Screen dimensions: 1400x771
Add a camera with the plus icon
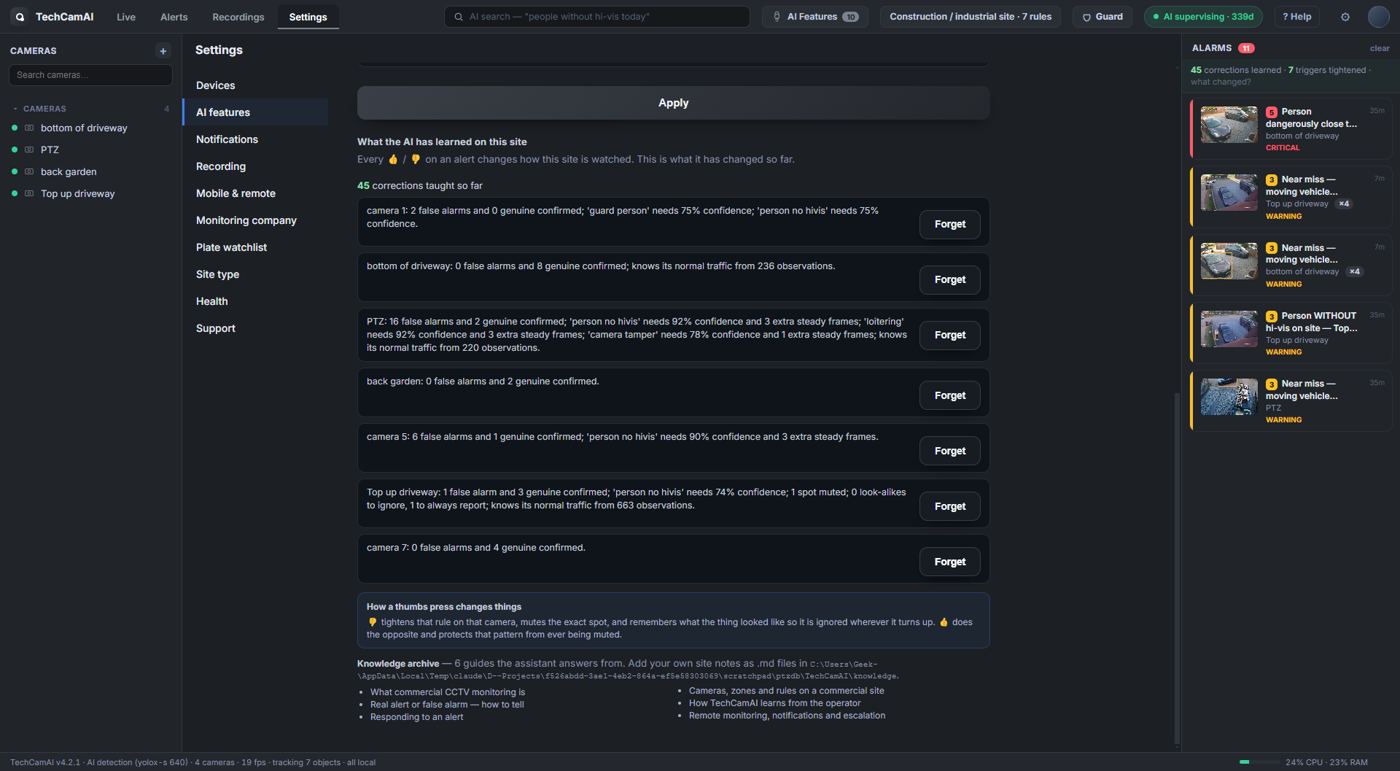(x=163, y=51)
